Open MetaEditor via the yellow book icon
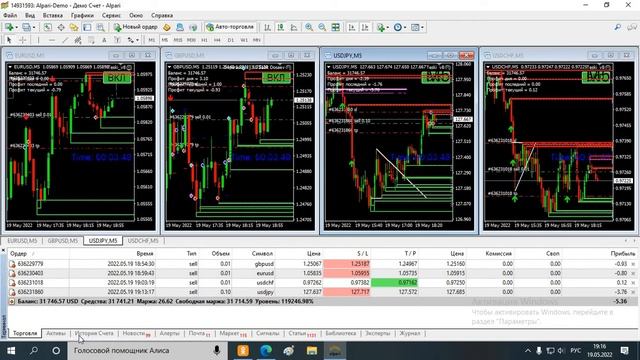The image size is (640, 360). (x=167, y=27)
